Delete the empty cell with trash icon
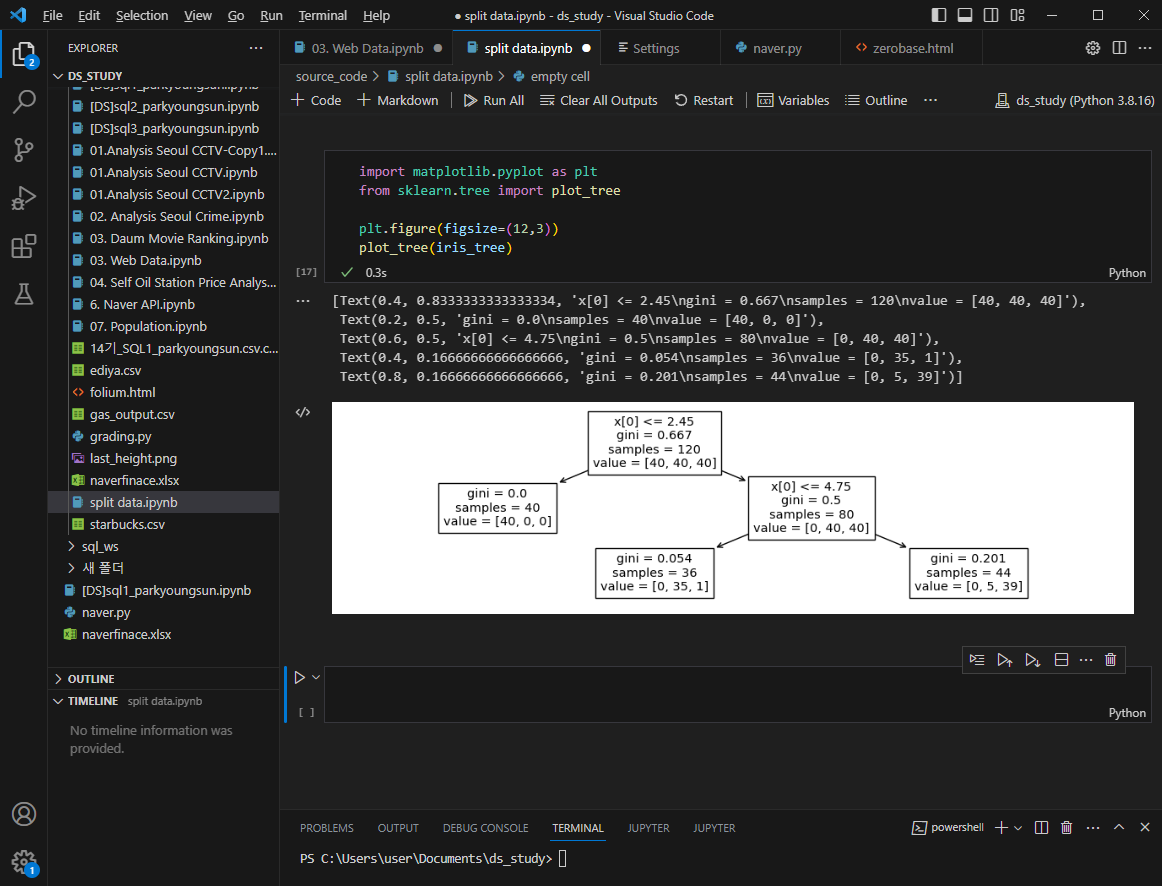 (x=1110, y=659)
